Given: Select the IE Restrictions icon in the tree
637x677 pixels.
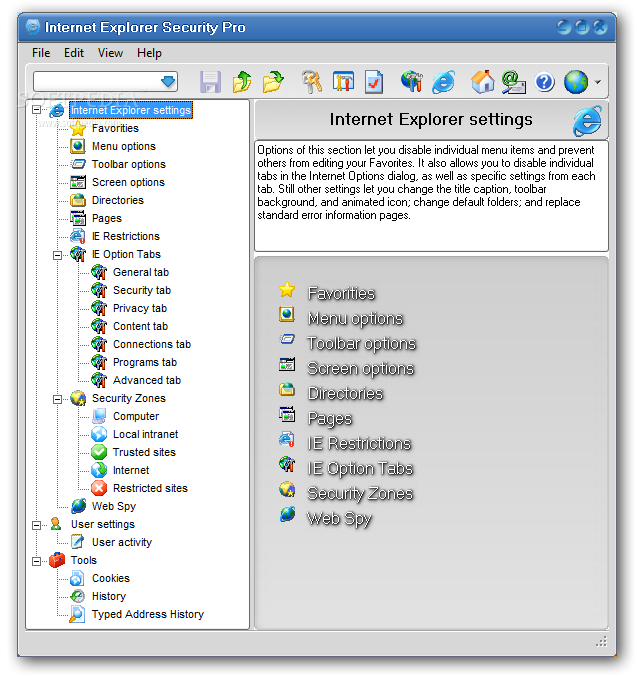Looking at the screenshot, I should point(78,237).
